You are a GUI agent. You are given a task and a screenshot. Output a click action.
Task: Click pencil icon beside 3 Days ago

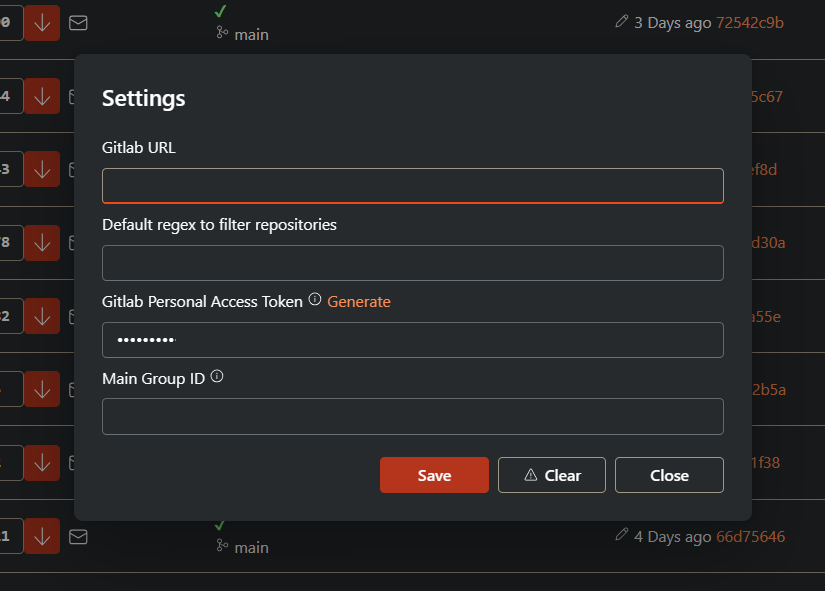click(621, 21)
